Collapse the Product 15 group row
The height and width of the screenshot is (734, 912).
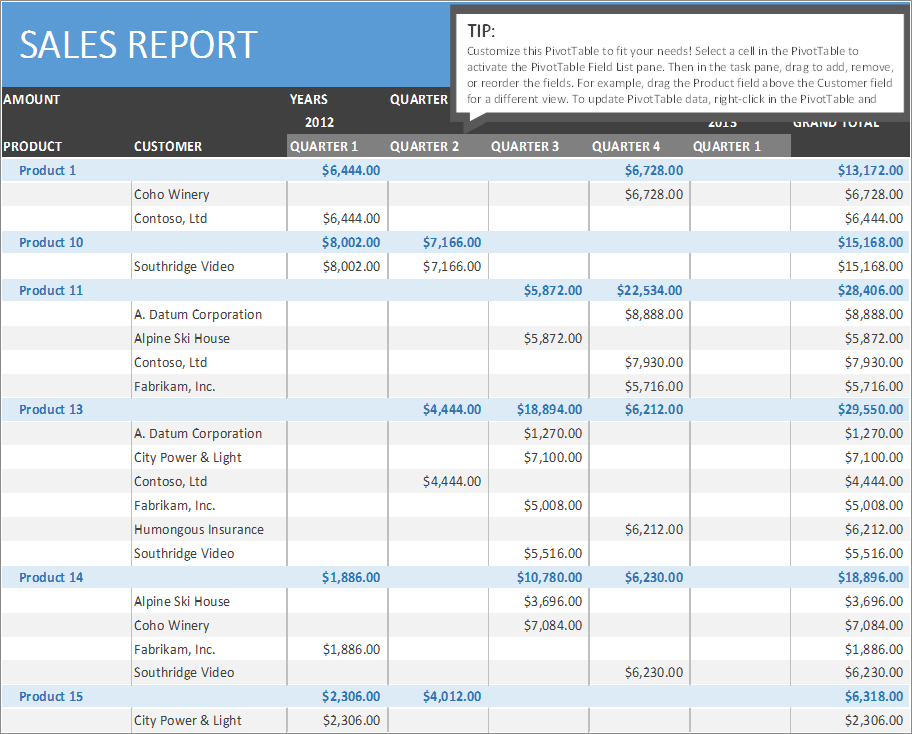tap(51, 696)
